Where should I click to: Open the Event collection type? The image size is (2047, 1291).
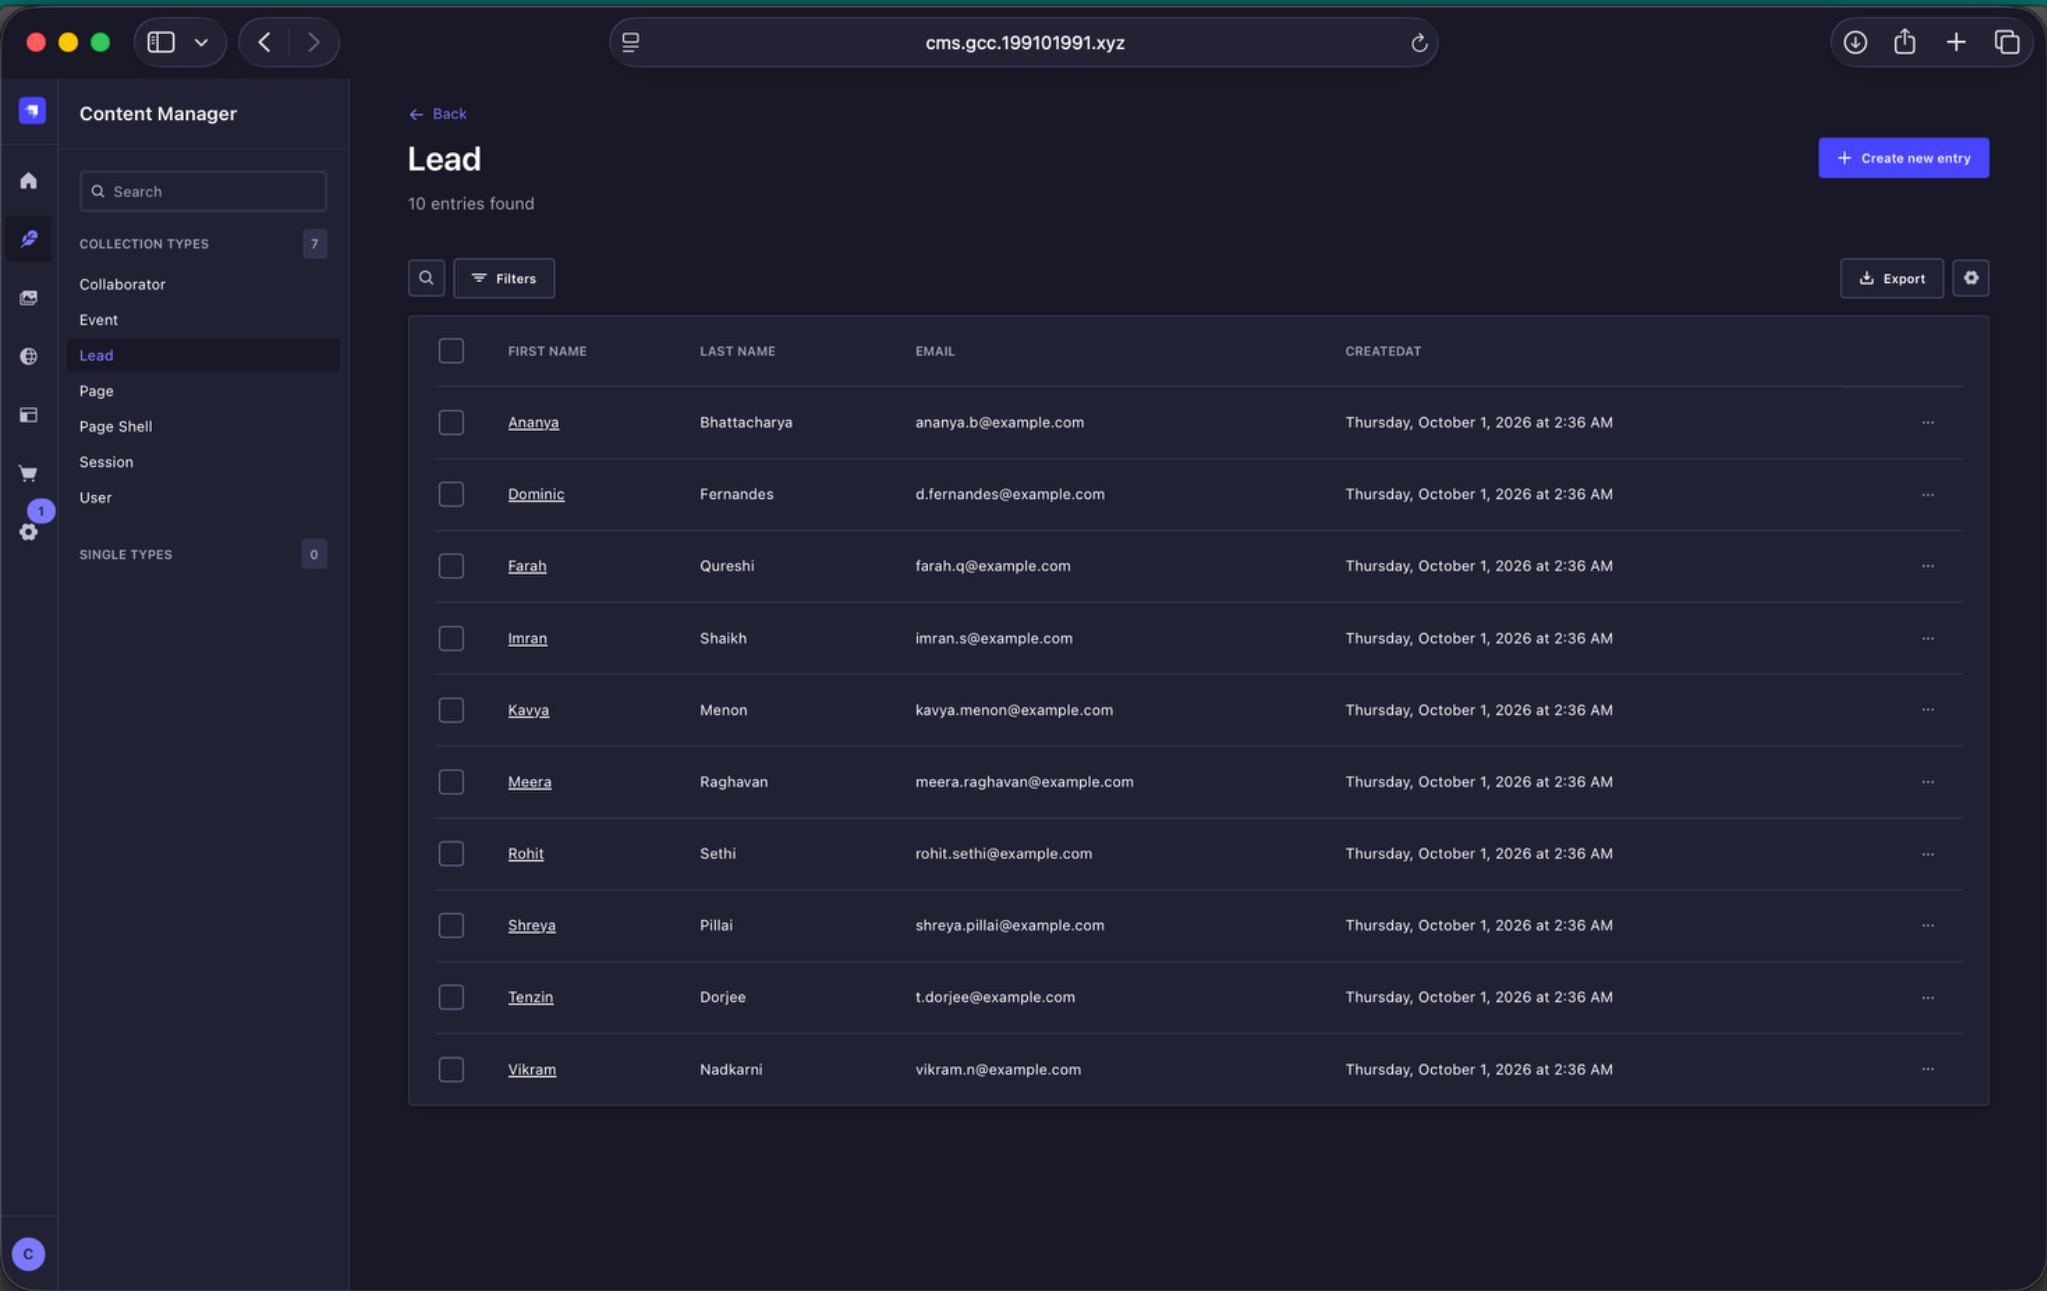pyautogui.click(x=98, y=320)
